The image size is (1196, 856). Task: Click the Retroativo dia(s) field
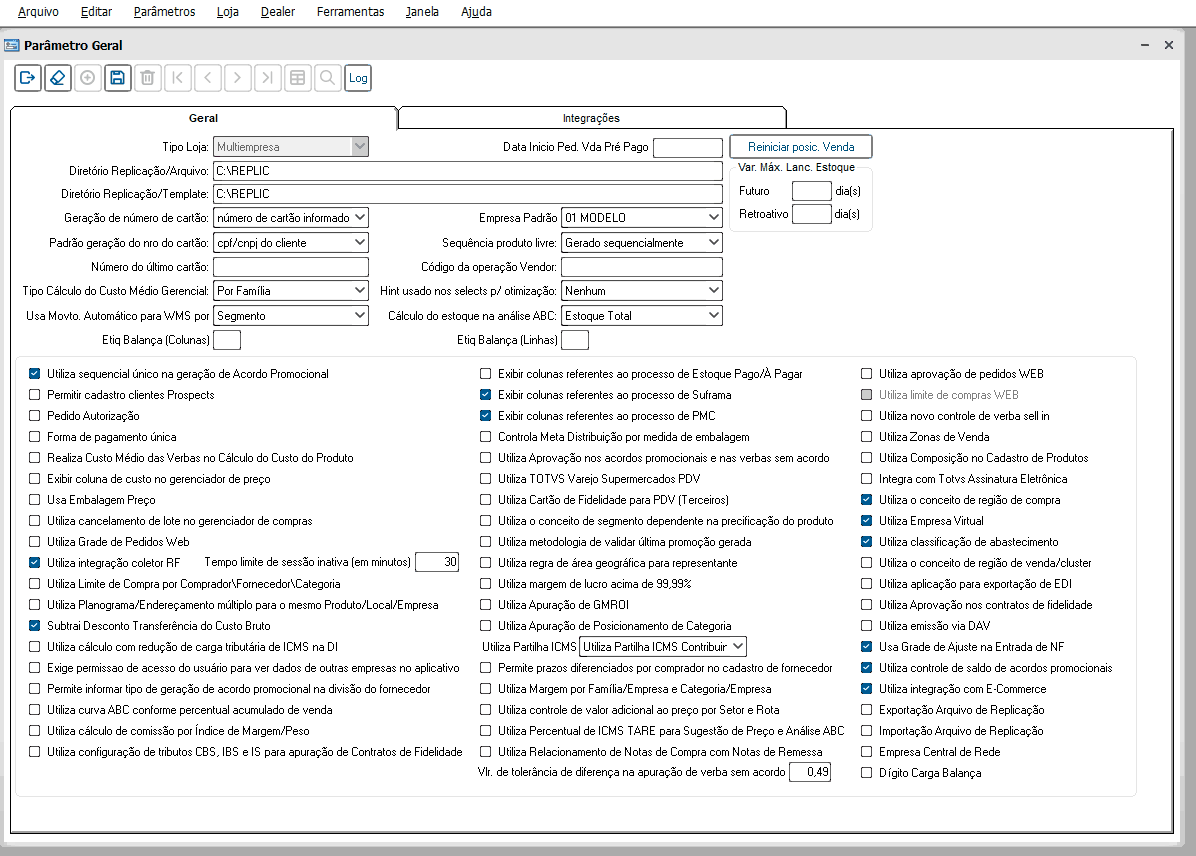point(812,214)
